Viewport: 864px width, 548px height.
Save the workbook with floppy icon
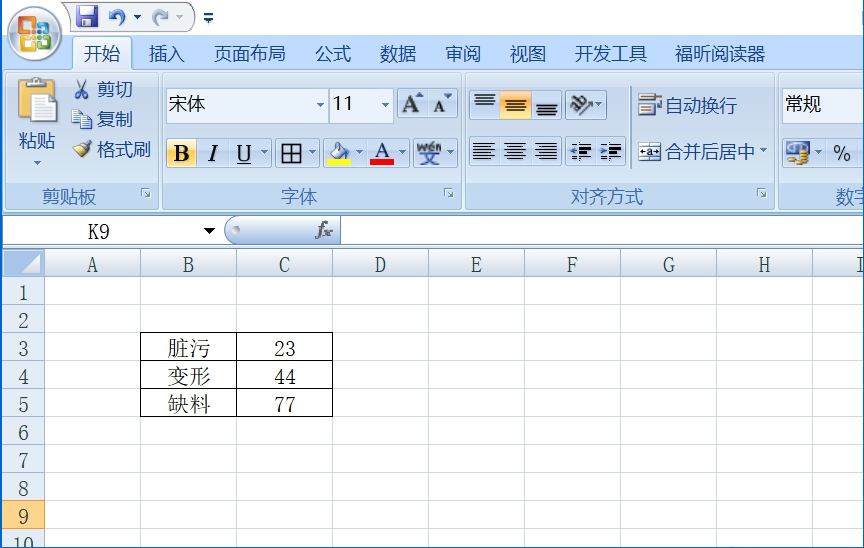[87, 17]
